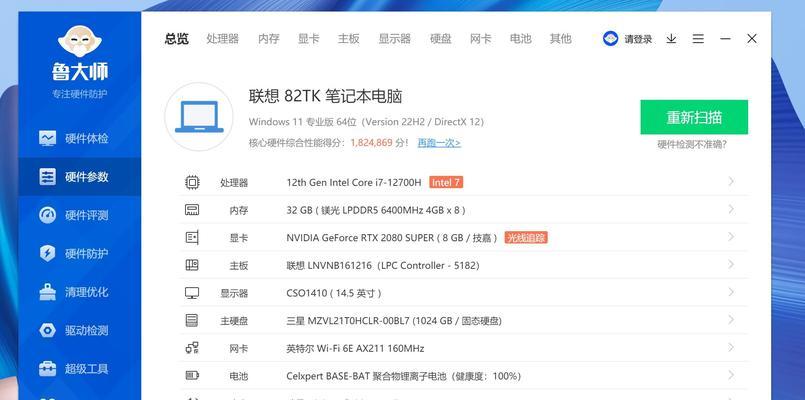Open 清理优化 broom icon
Screen dimensions: 805x400
pyautogui.click(x=47, y=292)
